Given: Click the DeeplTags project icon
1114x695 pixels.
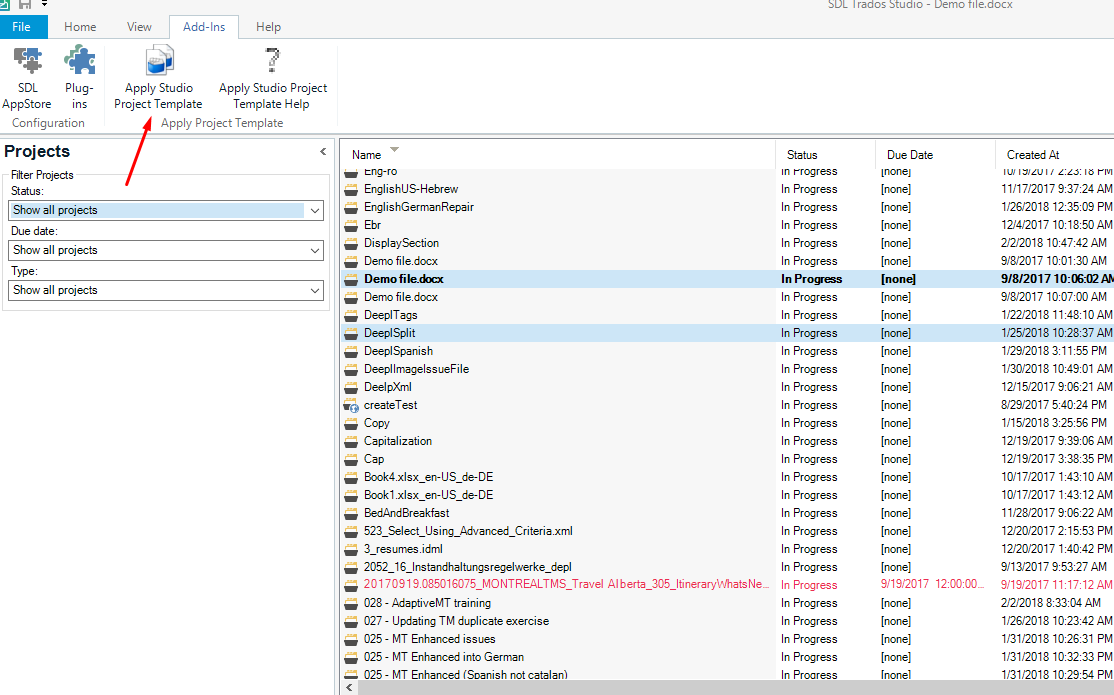Looking at the screenshot, I should pos(351,316).
